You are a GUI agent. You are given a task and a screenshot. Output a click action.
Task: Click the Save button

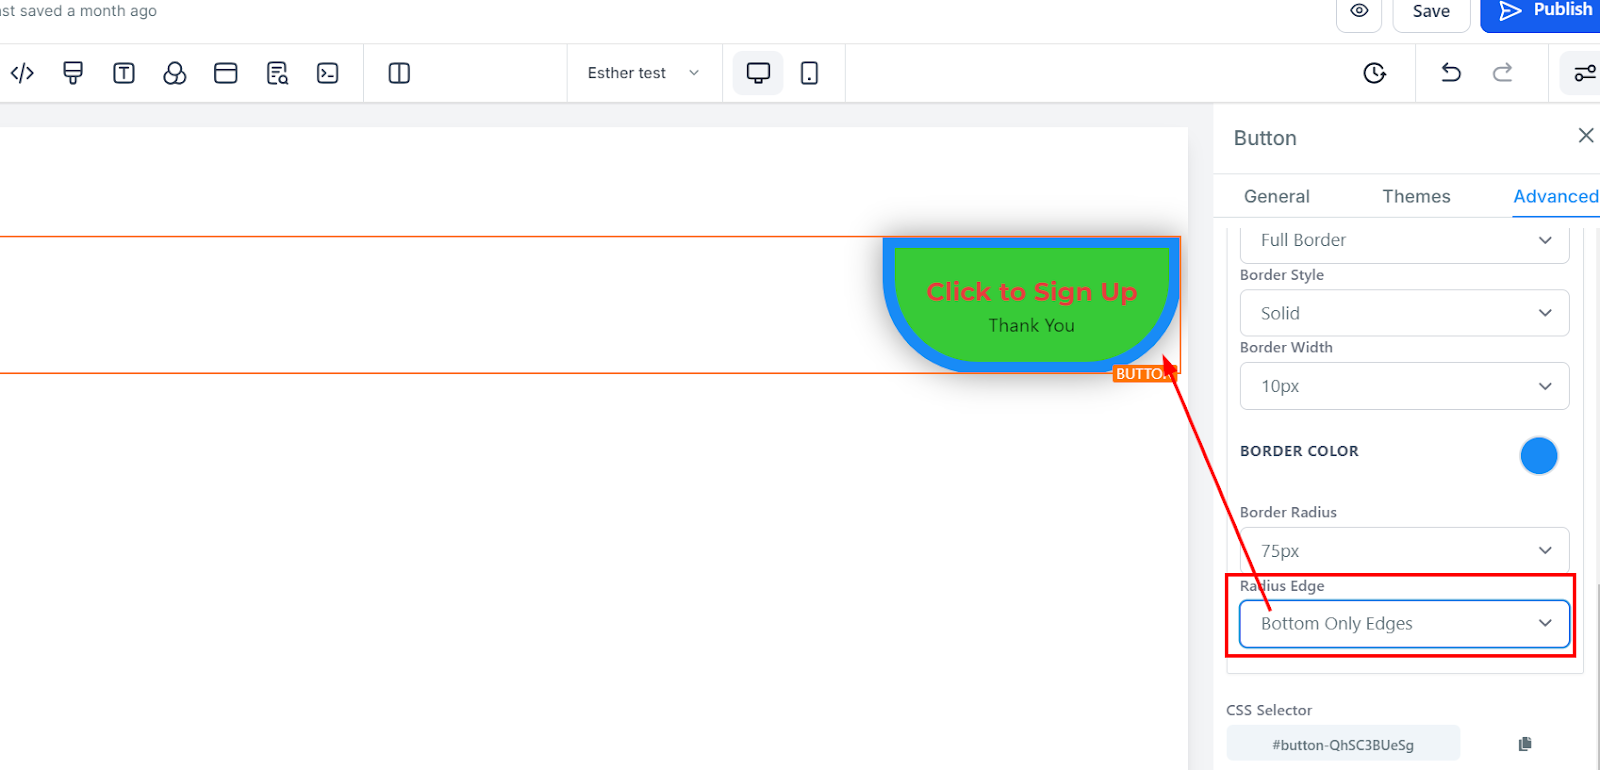[1431, 11]
